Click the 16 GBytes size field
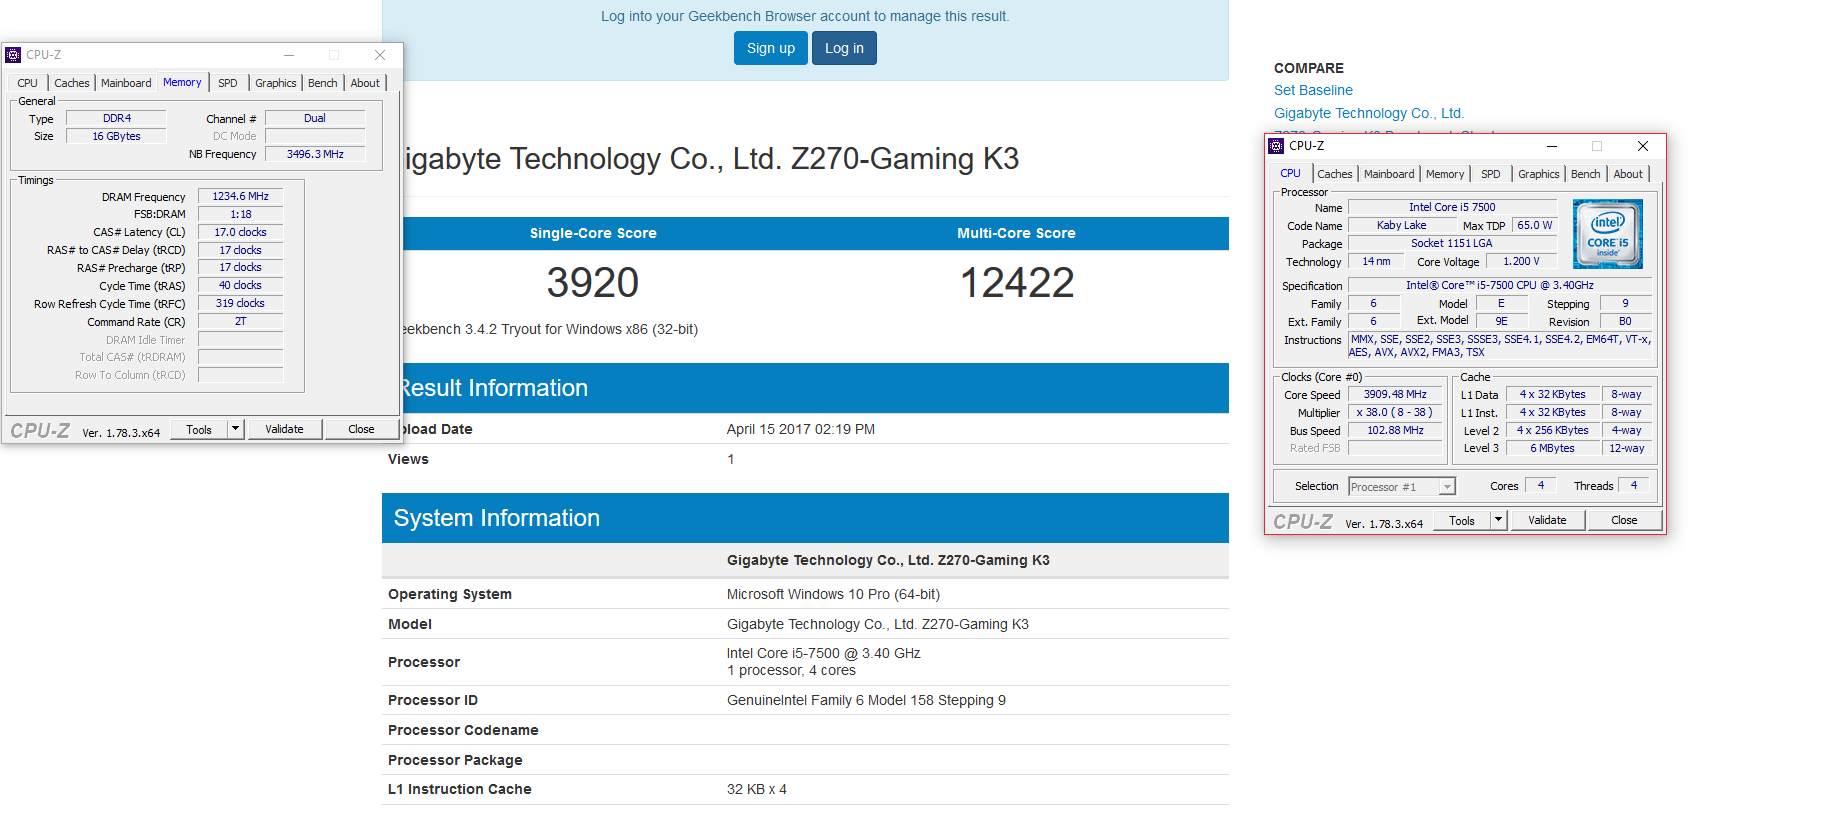This screenshot has height=813, width=1839. pyautogui.click(x=116, y=136)
